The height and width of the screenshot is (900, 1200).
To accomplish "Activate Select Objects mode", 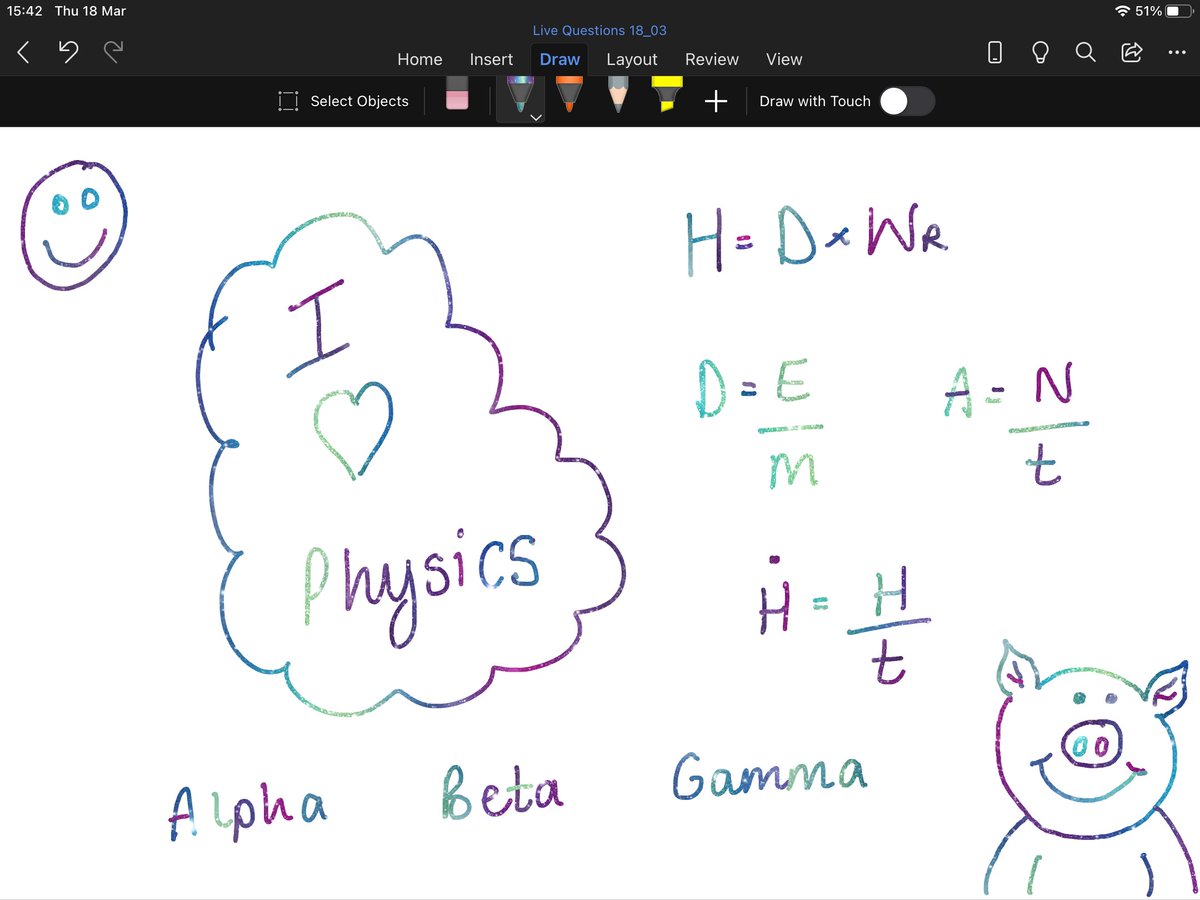I will click(344, 101).
